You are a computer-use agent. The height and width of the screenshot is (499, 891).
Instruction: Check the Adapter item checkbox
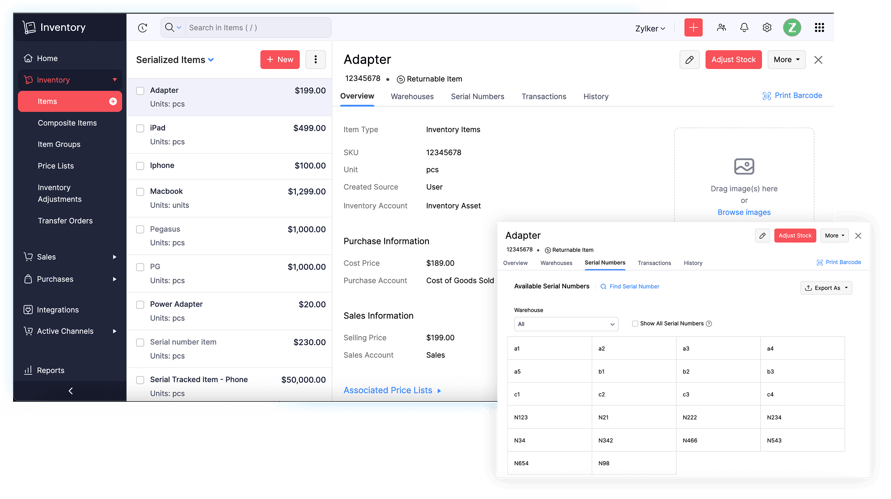(140, 90)
